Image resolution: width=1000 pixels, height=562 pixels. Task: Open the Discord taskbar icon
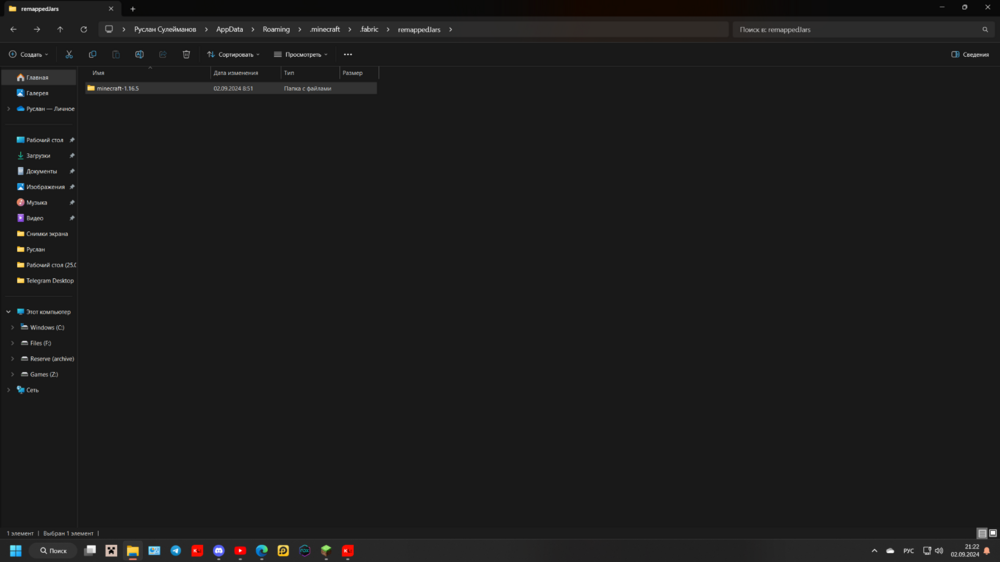point(219,551)
